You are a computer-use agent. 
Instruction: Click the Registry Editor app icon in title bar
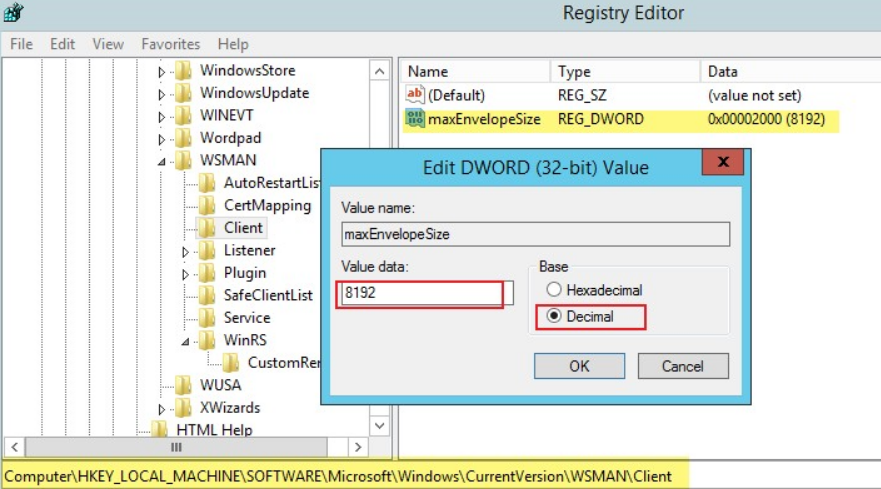point(13,12)
